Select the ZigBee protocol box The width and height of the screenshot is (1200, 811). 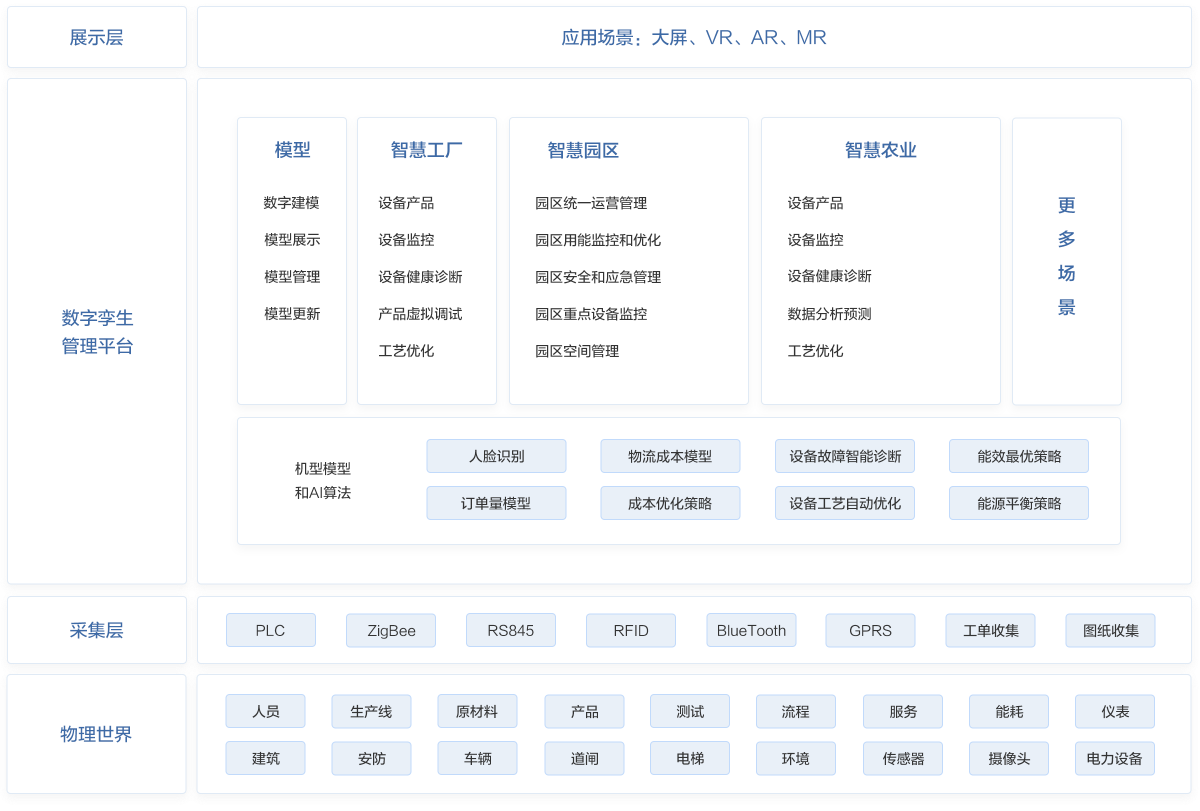click(390, 630)
